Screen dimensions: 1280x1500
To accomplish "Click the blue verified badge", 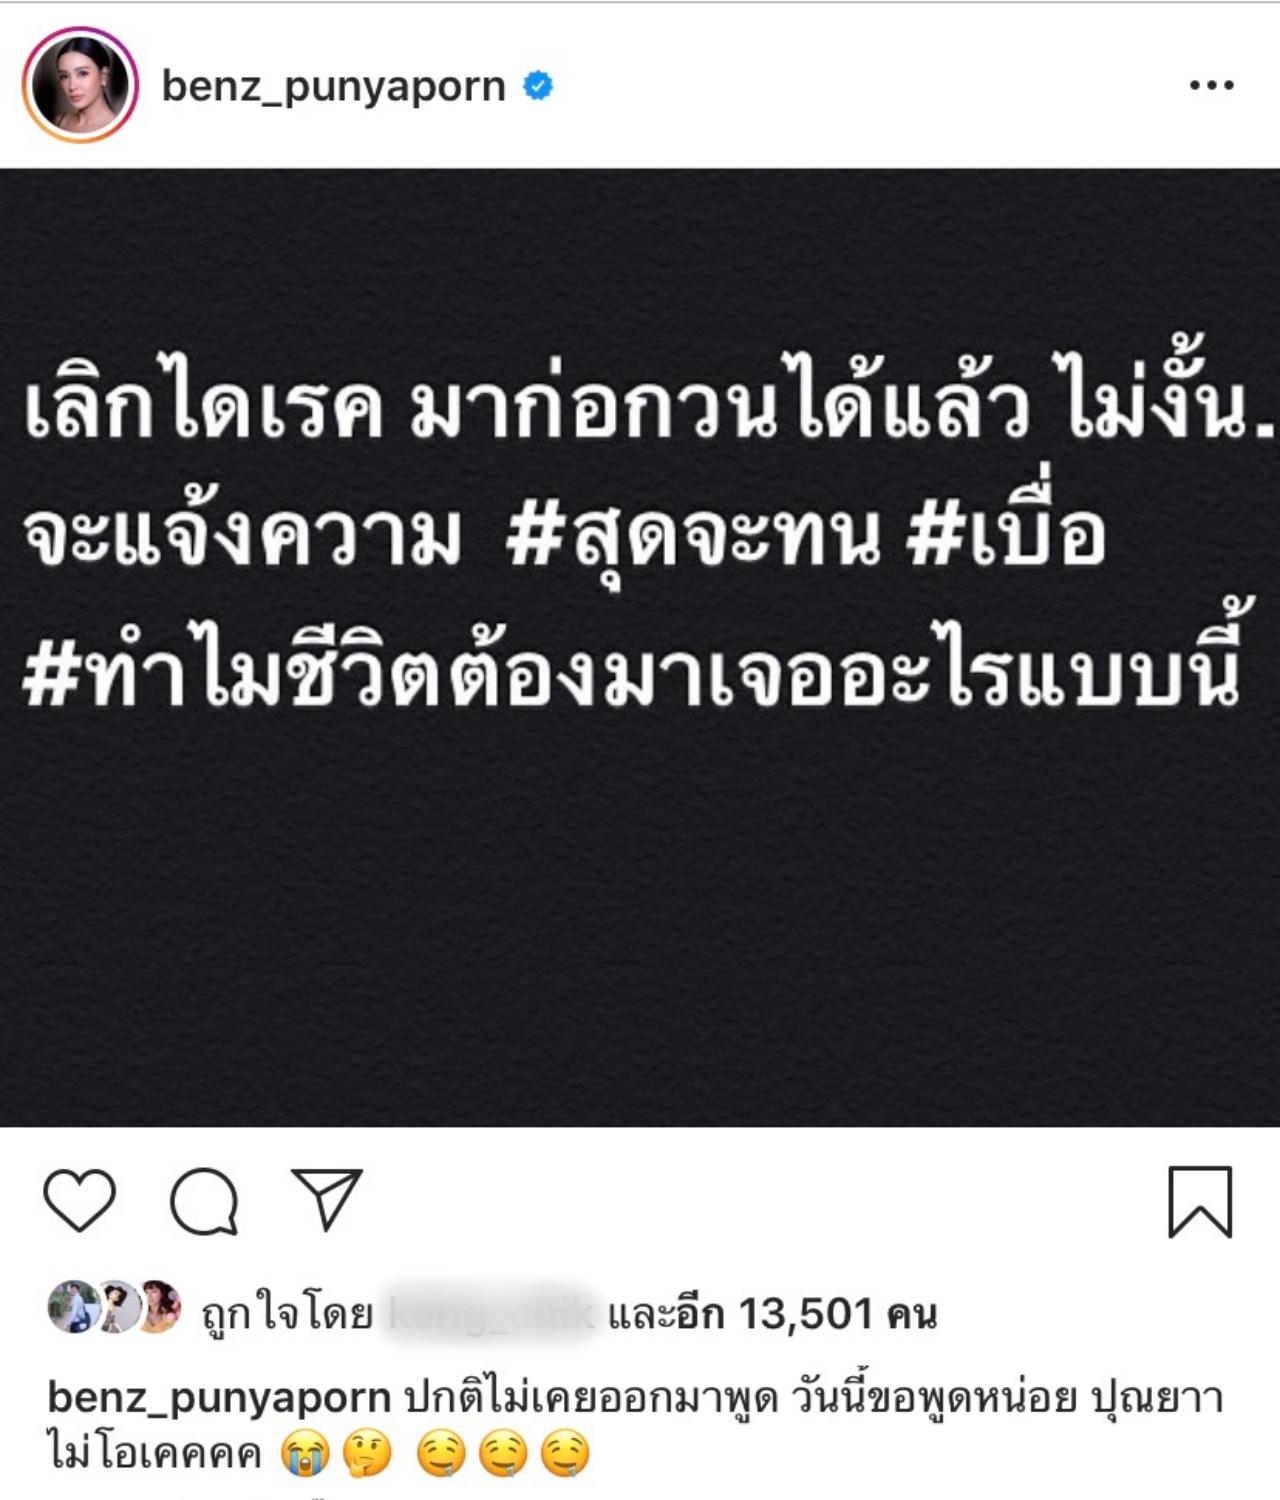I will pyautogui.click(x=538, y=86).
